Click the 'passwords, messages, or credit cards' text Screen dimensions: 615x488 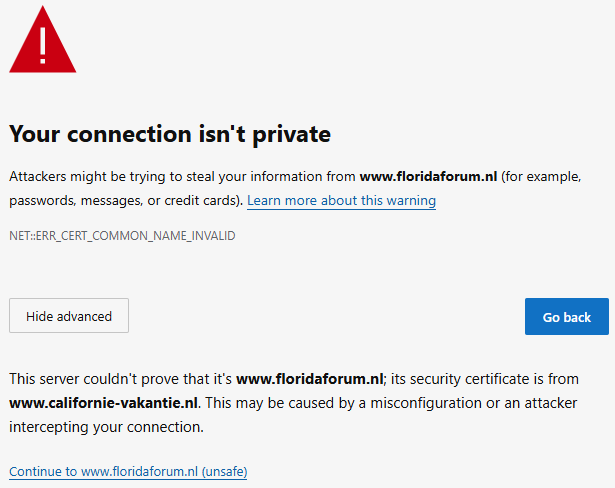click(x=123, y=200)
